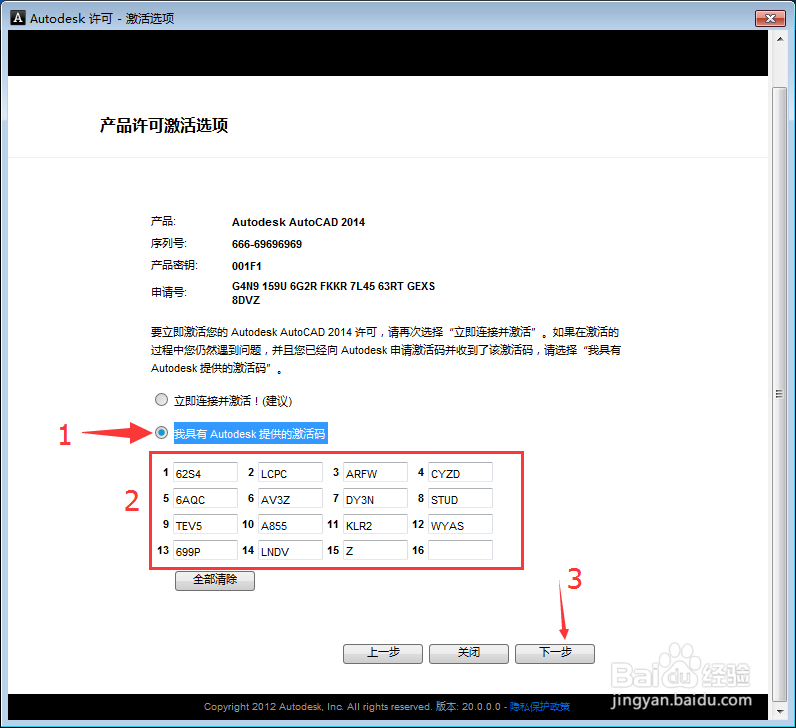Click the 关闭 close button

[x=469, y=653]
